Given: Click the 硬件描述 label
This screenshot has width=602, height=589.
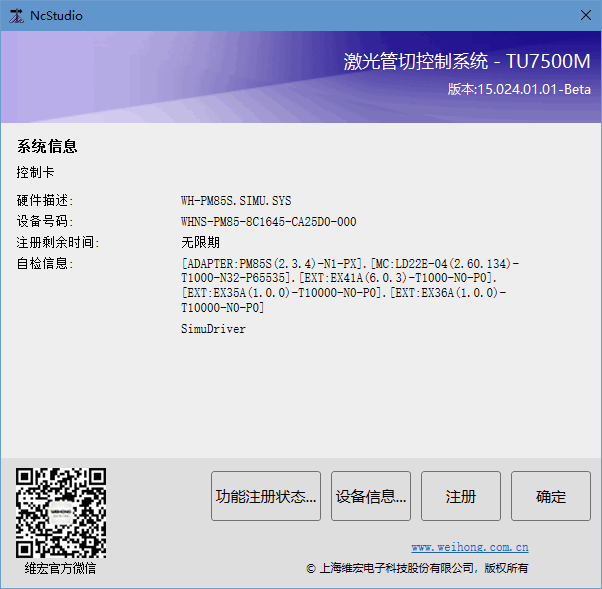Looking at the screenshot, I should [x=45, y=200].
